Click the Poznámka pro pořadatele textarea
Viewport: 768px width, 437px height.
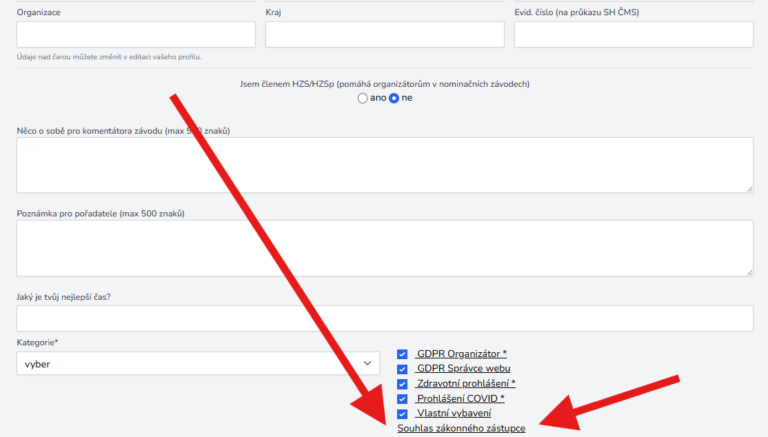tap(384, 248)
